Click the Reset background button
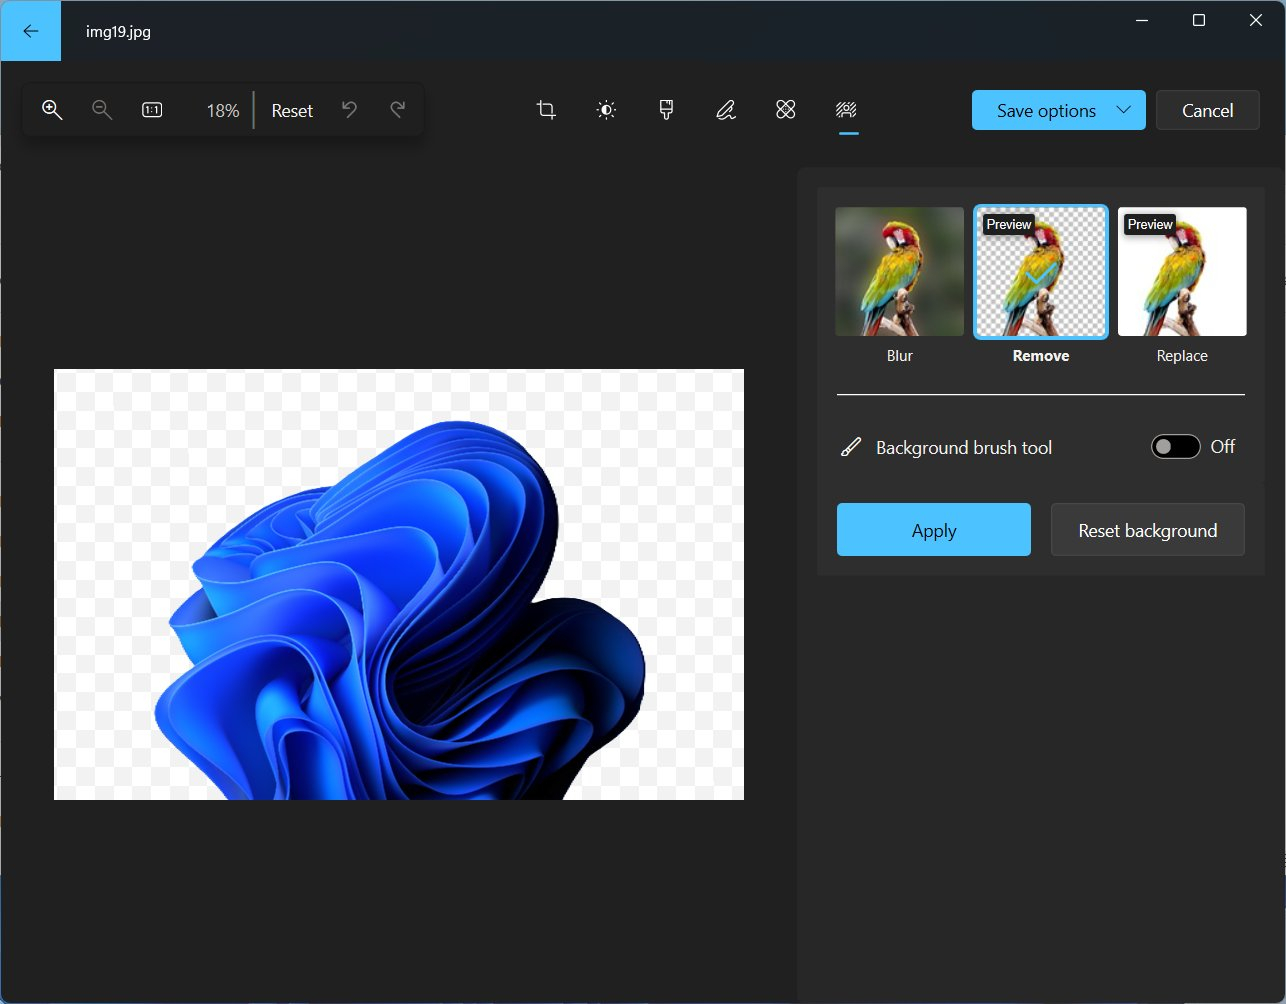The image size is (1286, 1004). (1148, 530)
